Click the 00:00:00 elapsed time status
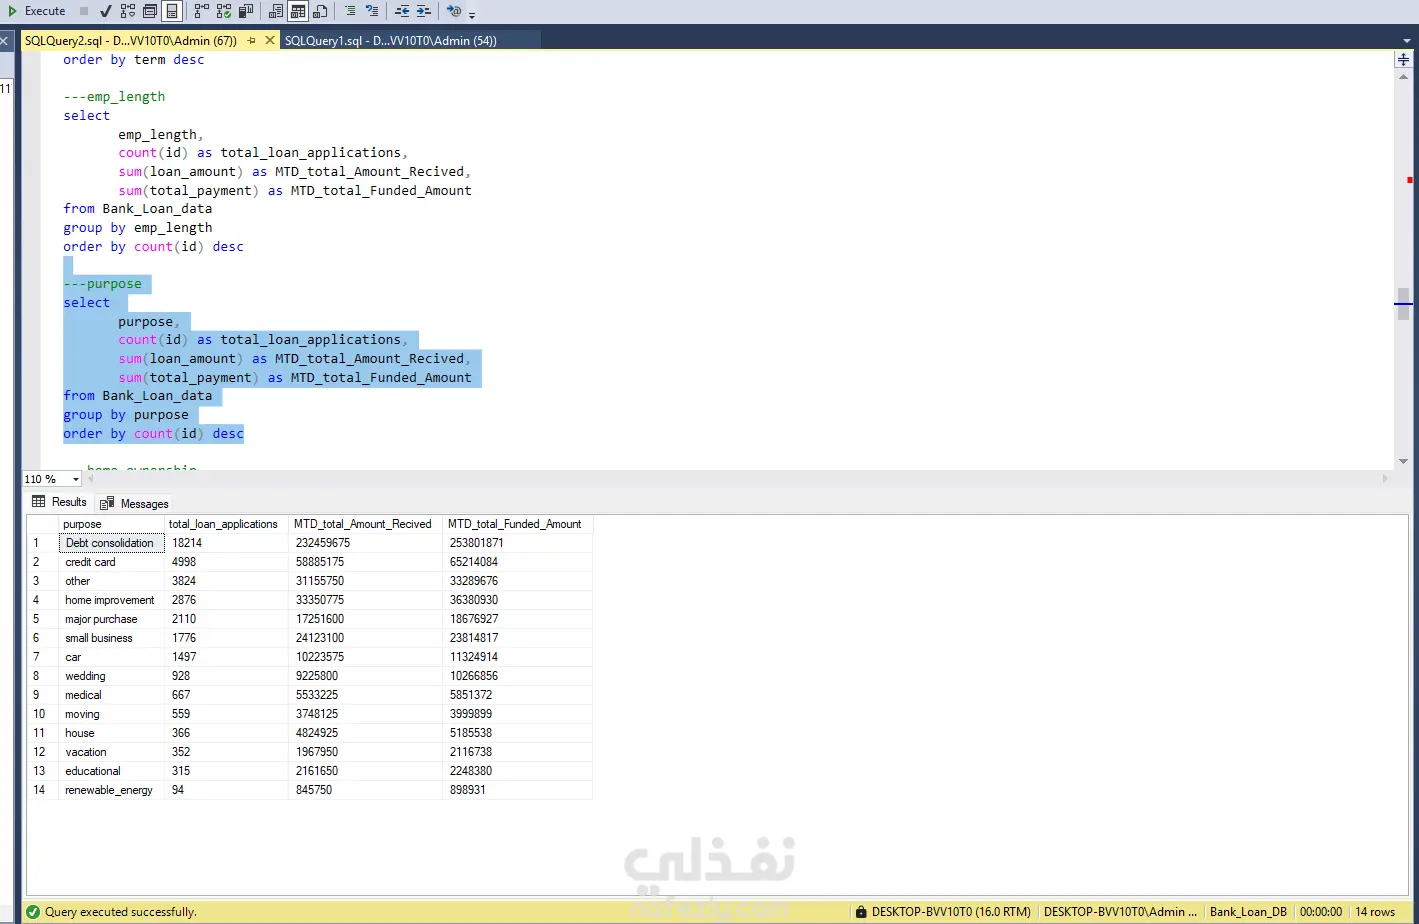1419x924 pixels. pyautogui.click(x=1321, y=912)
